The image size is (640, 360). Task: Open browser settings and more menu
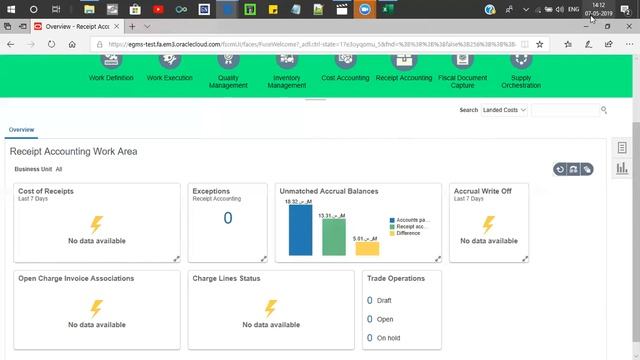coord(629,44)
